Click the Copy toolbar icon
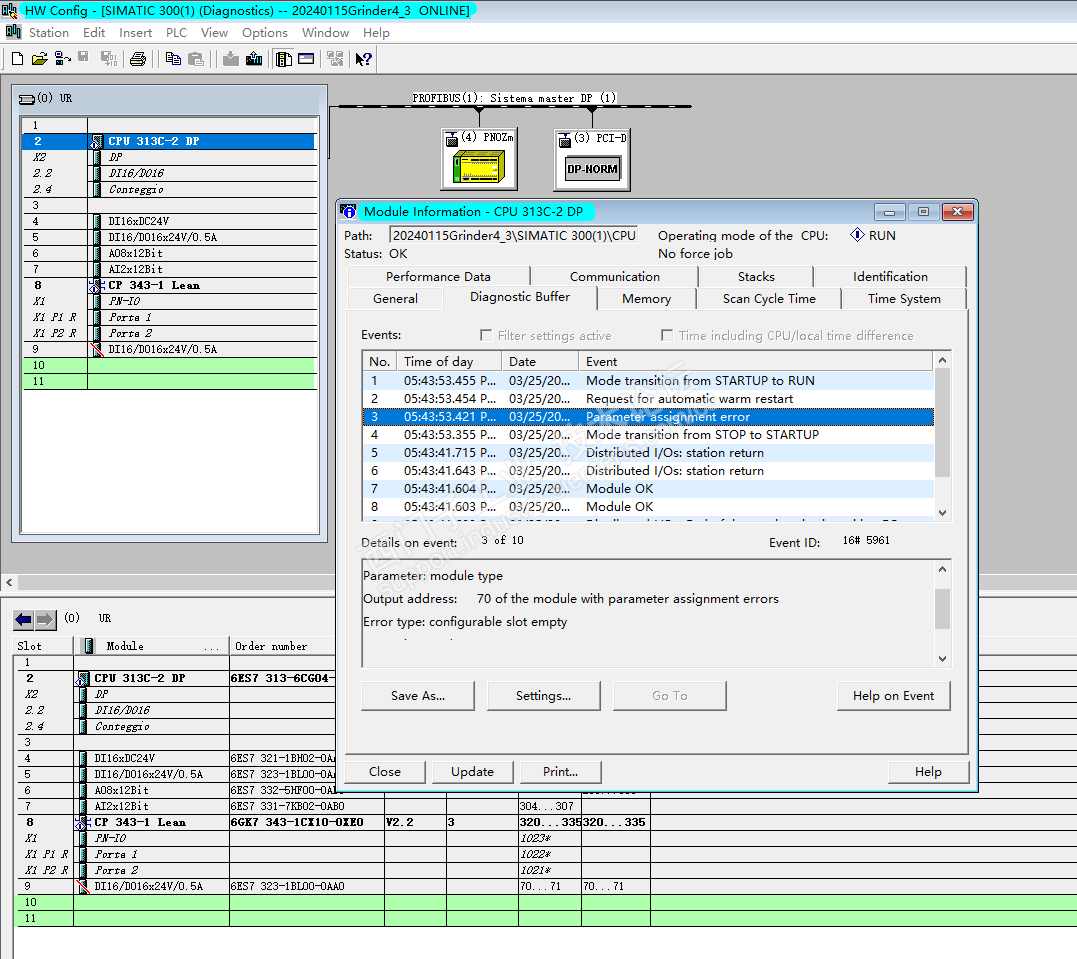This screenshot has height=959, width=1077. click(173, 59)
